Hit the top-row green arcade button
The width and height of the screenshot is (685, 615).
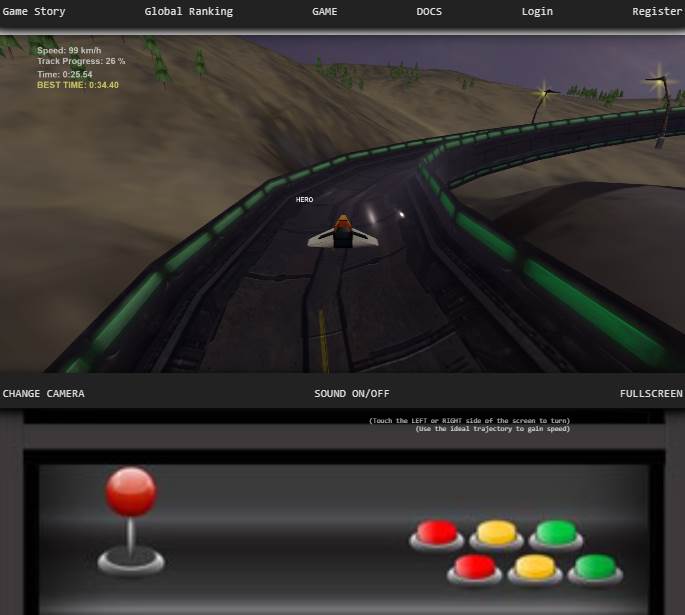click(x=556, y=534)
